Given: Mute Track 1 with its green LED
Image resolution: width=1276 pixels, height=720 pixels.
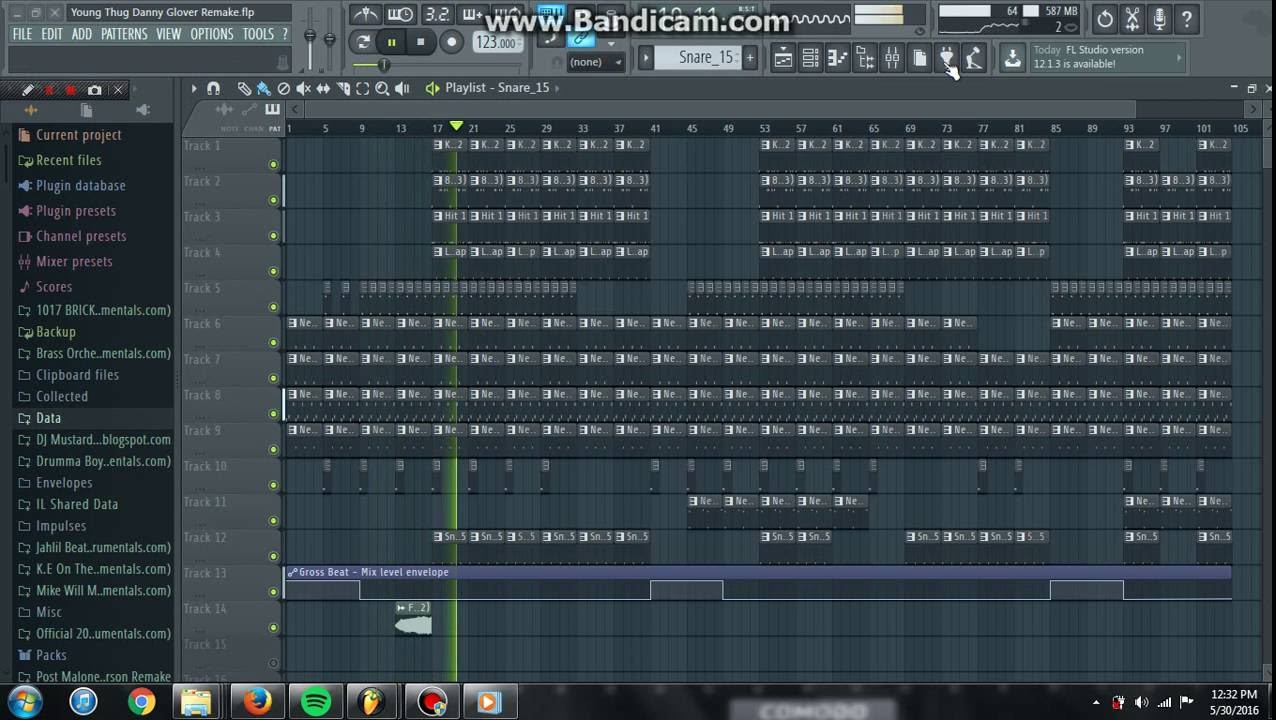Looking at the screenshot, I should click(273, 164).
